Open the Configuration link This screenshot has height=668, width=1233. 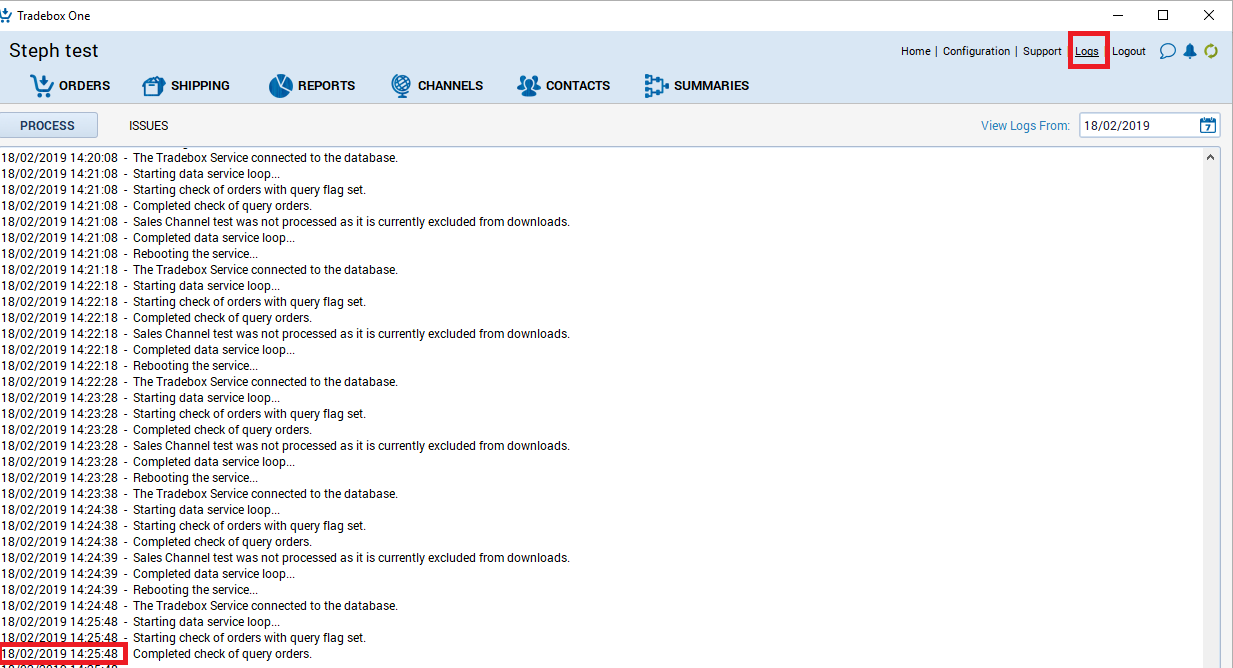976,51
